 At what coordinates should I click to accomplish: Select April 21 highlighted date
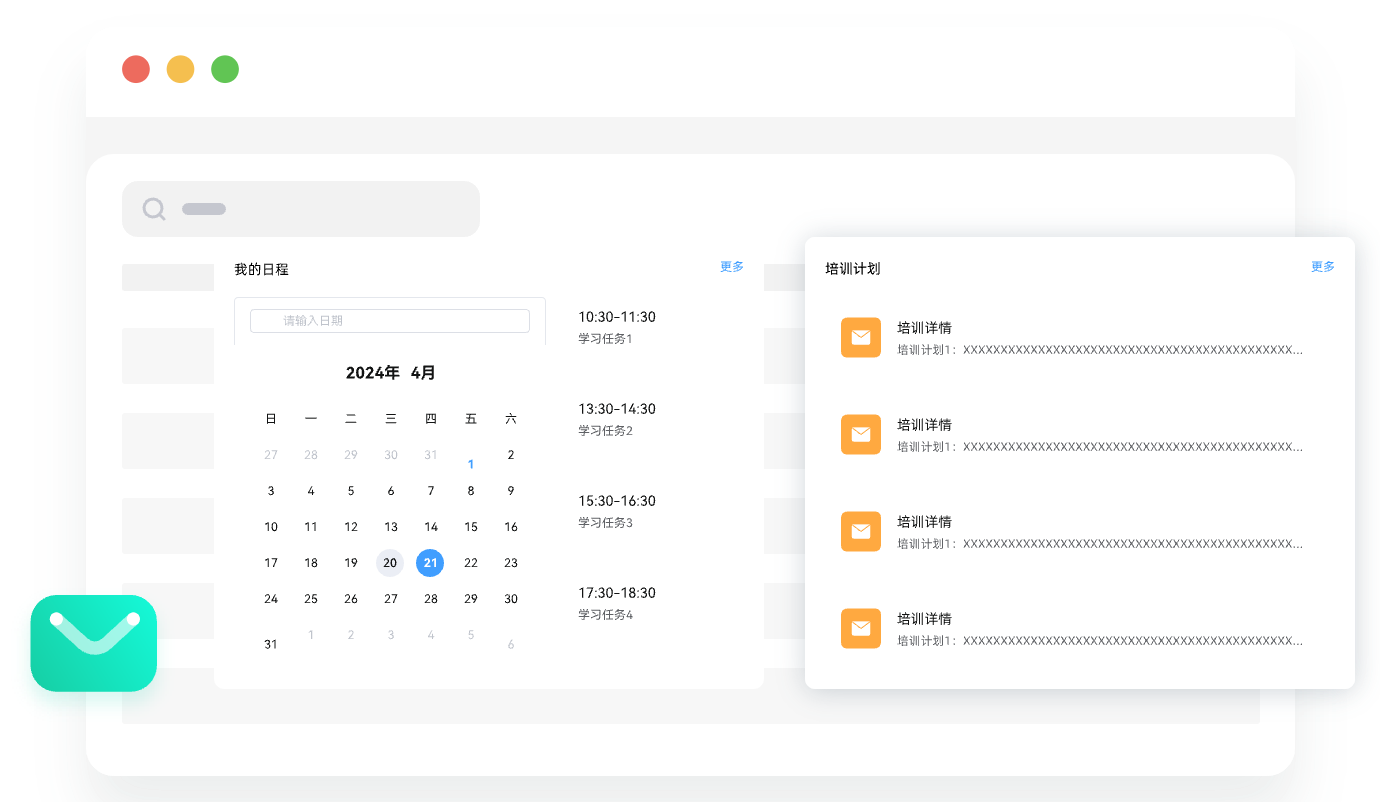point(430,563)
